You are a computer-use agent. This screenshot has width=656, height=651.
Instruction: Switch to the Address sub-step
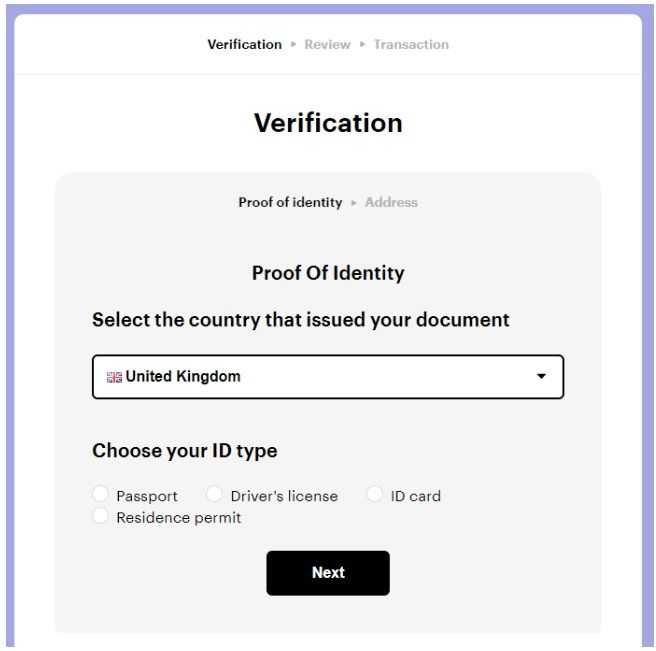tap(391, 202)
